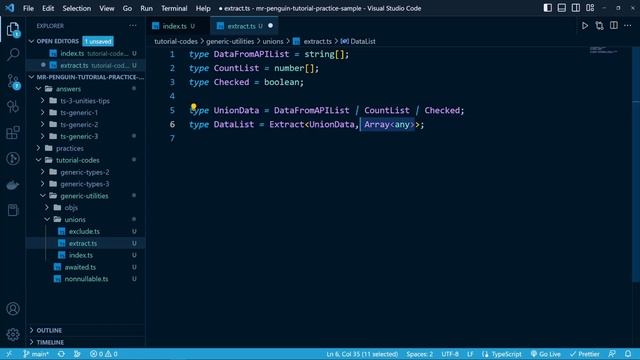Viewport: 640px width, 360px height.
Task: Click the generic-utilities breadcrumb segment
Action: click(230, 41)
